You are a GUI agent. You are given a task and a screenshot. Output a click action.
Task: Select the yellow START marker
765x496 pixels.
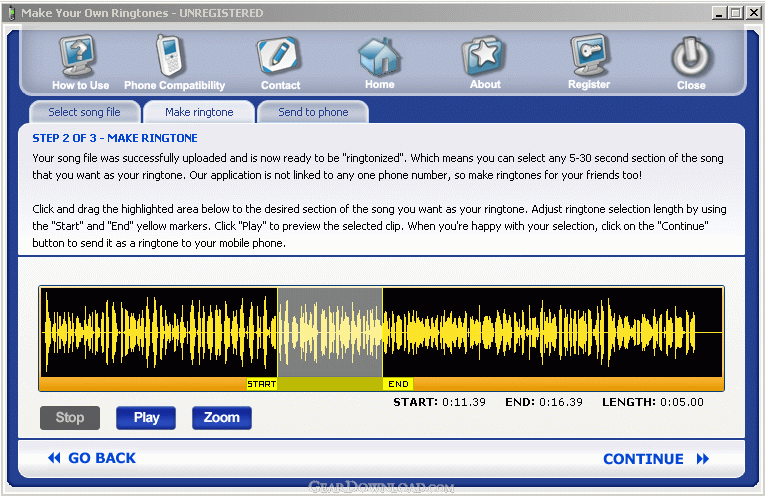coord(262,384)
